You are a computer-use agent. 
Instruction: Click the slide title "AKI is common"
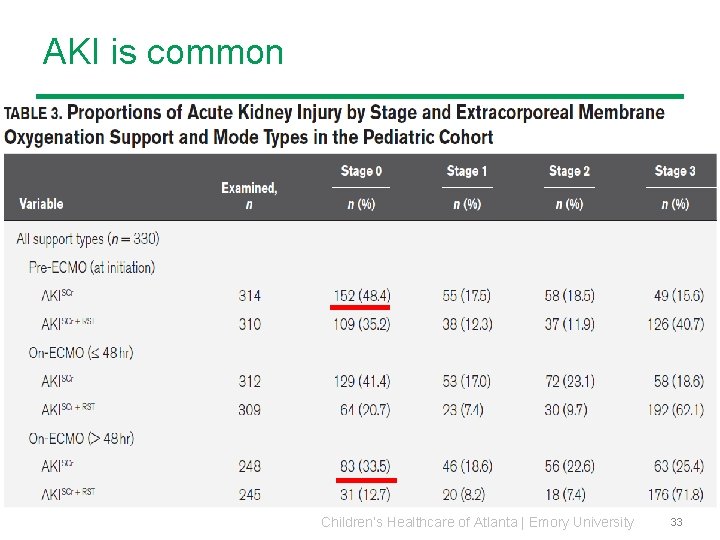pyautogui.click(x=163, y=52)
